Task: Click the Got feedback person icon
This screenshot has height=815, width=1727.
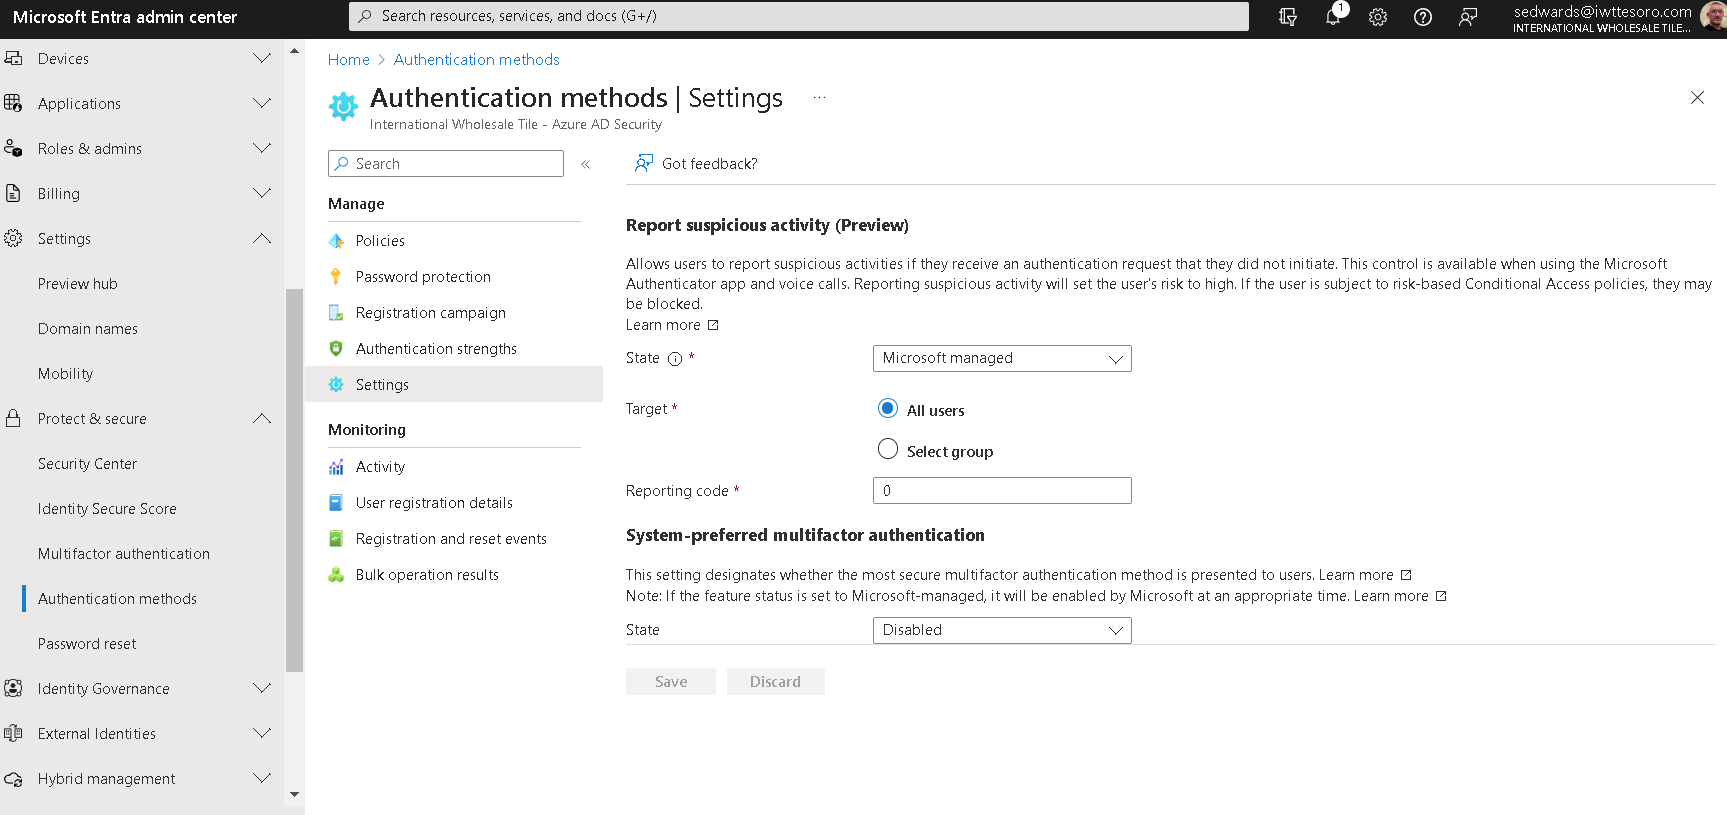Action: pyautogui.click(x=644, y=163)
